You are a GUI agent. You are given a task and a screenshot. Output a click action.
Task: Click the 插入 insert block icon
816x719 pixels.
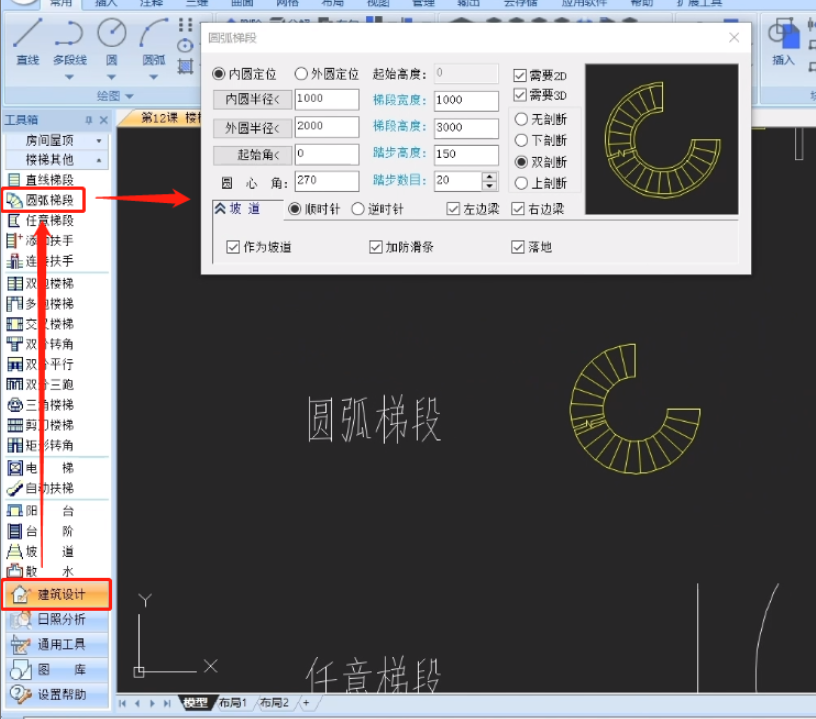click(x=784, y=42)
